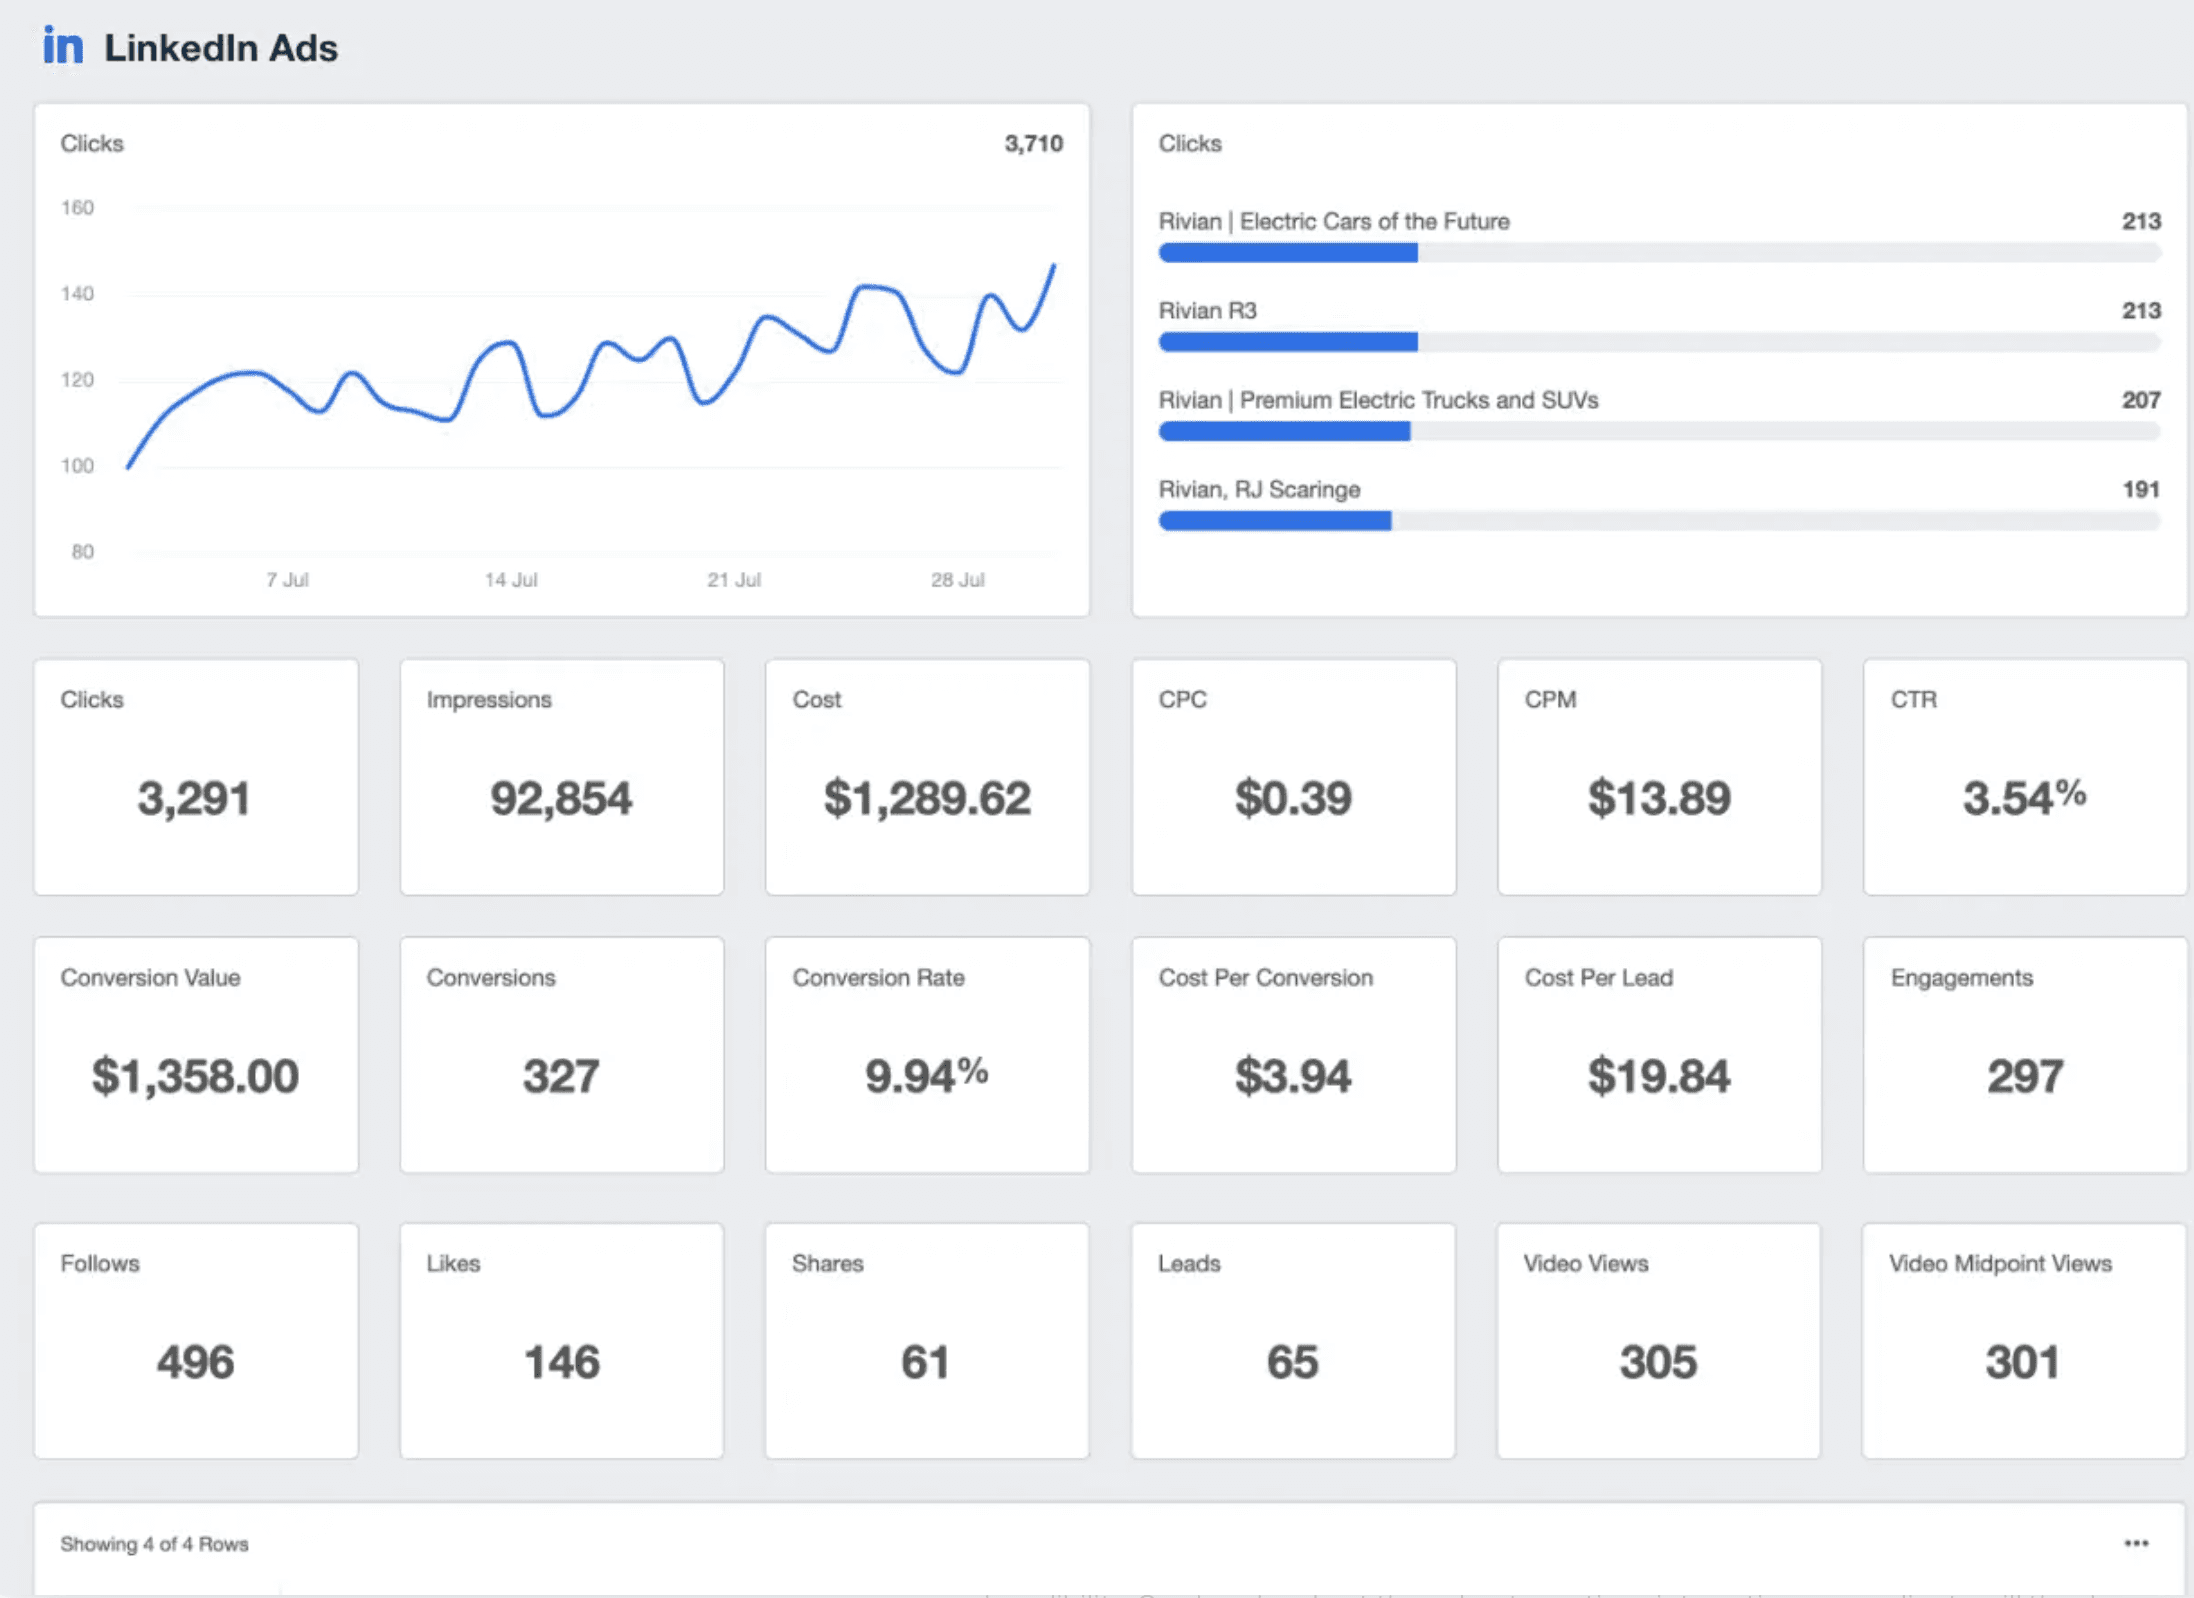
Task: Click the total 3,710 clicks value
Action: (1035, 143)
